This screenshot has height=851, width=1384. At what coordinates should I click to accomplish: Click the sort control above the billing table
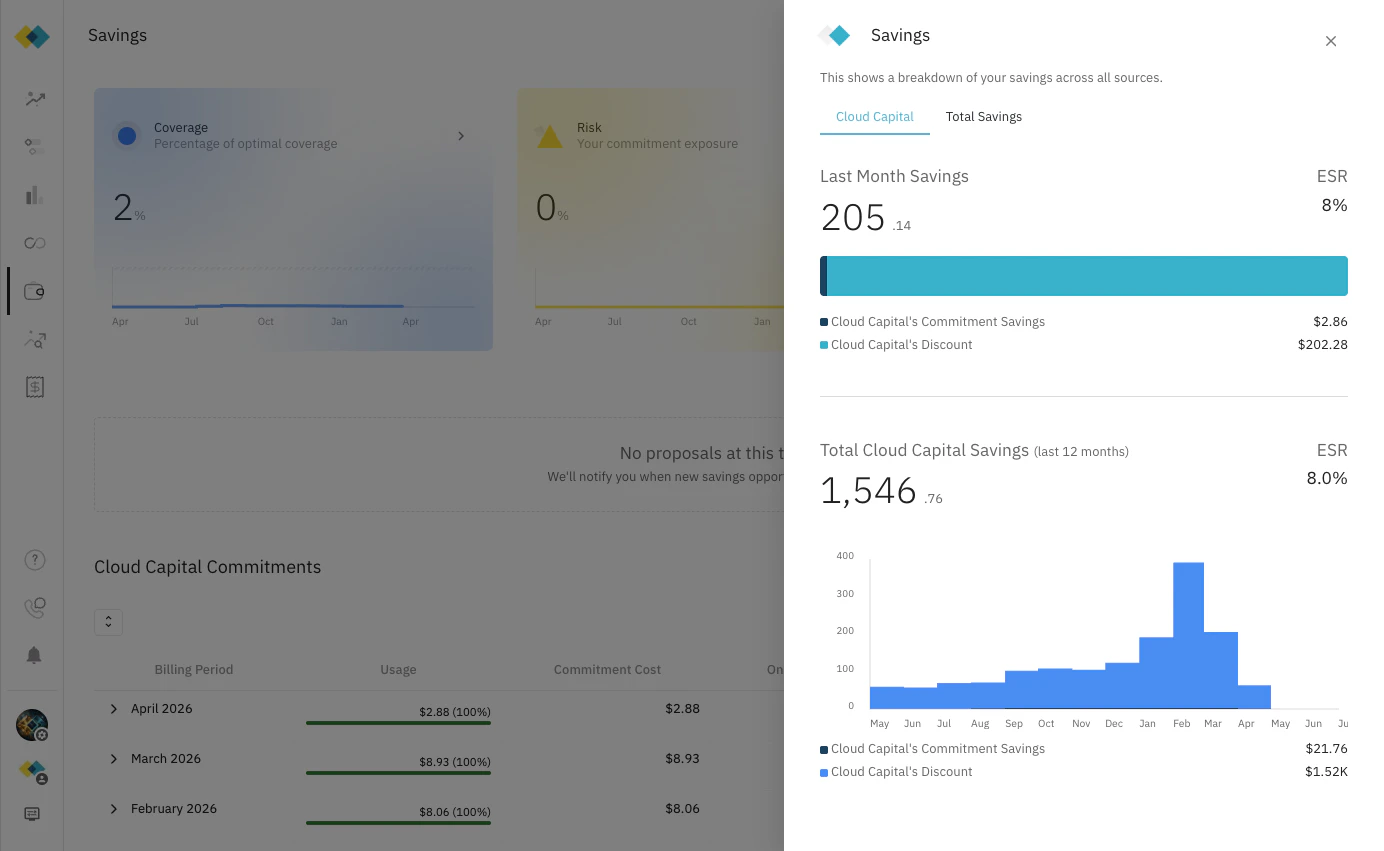[x=108, y=622]
